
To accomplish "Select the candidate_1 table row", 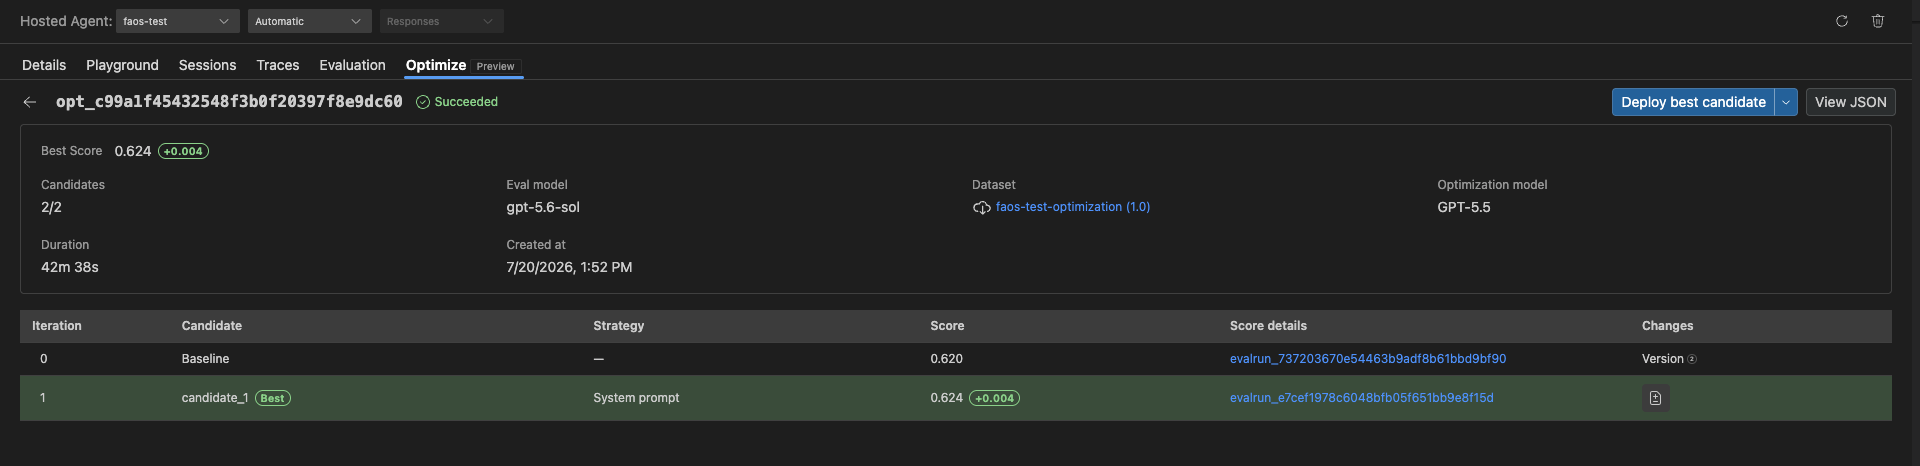I will tap(956, 398).
